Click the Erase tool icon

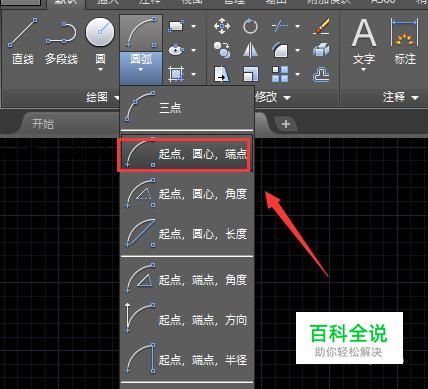pyautogui.click(x=321, y=26)
